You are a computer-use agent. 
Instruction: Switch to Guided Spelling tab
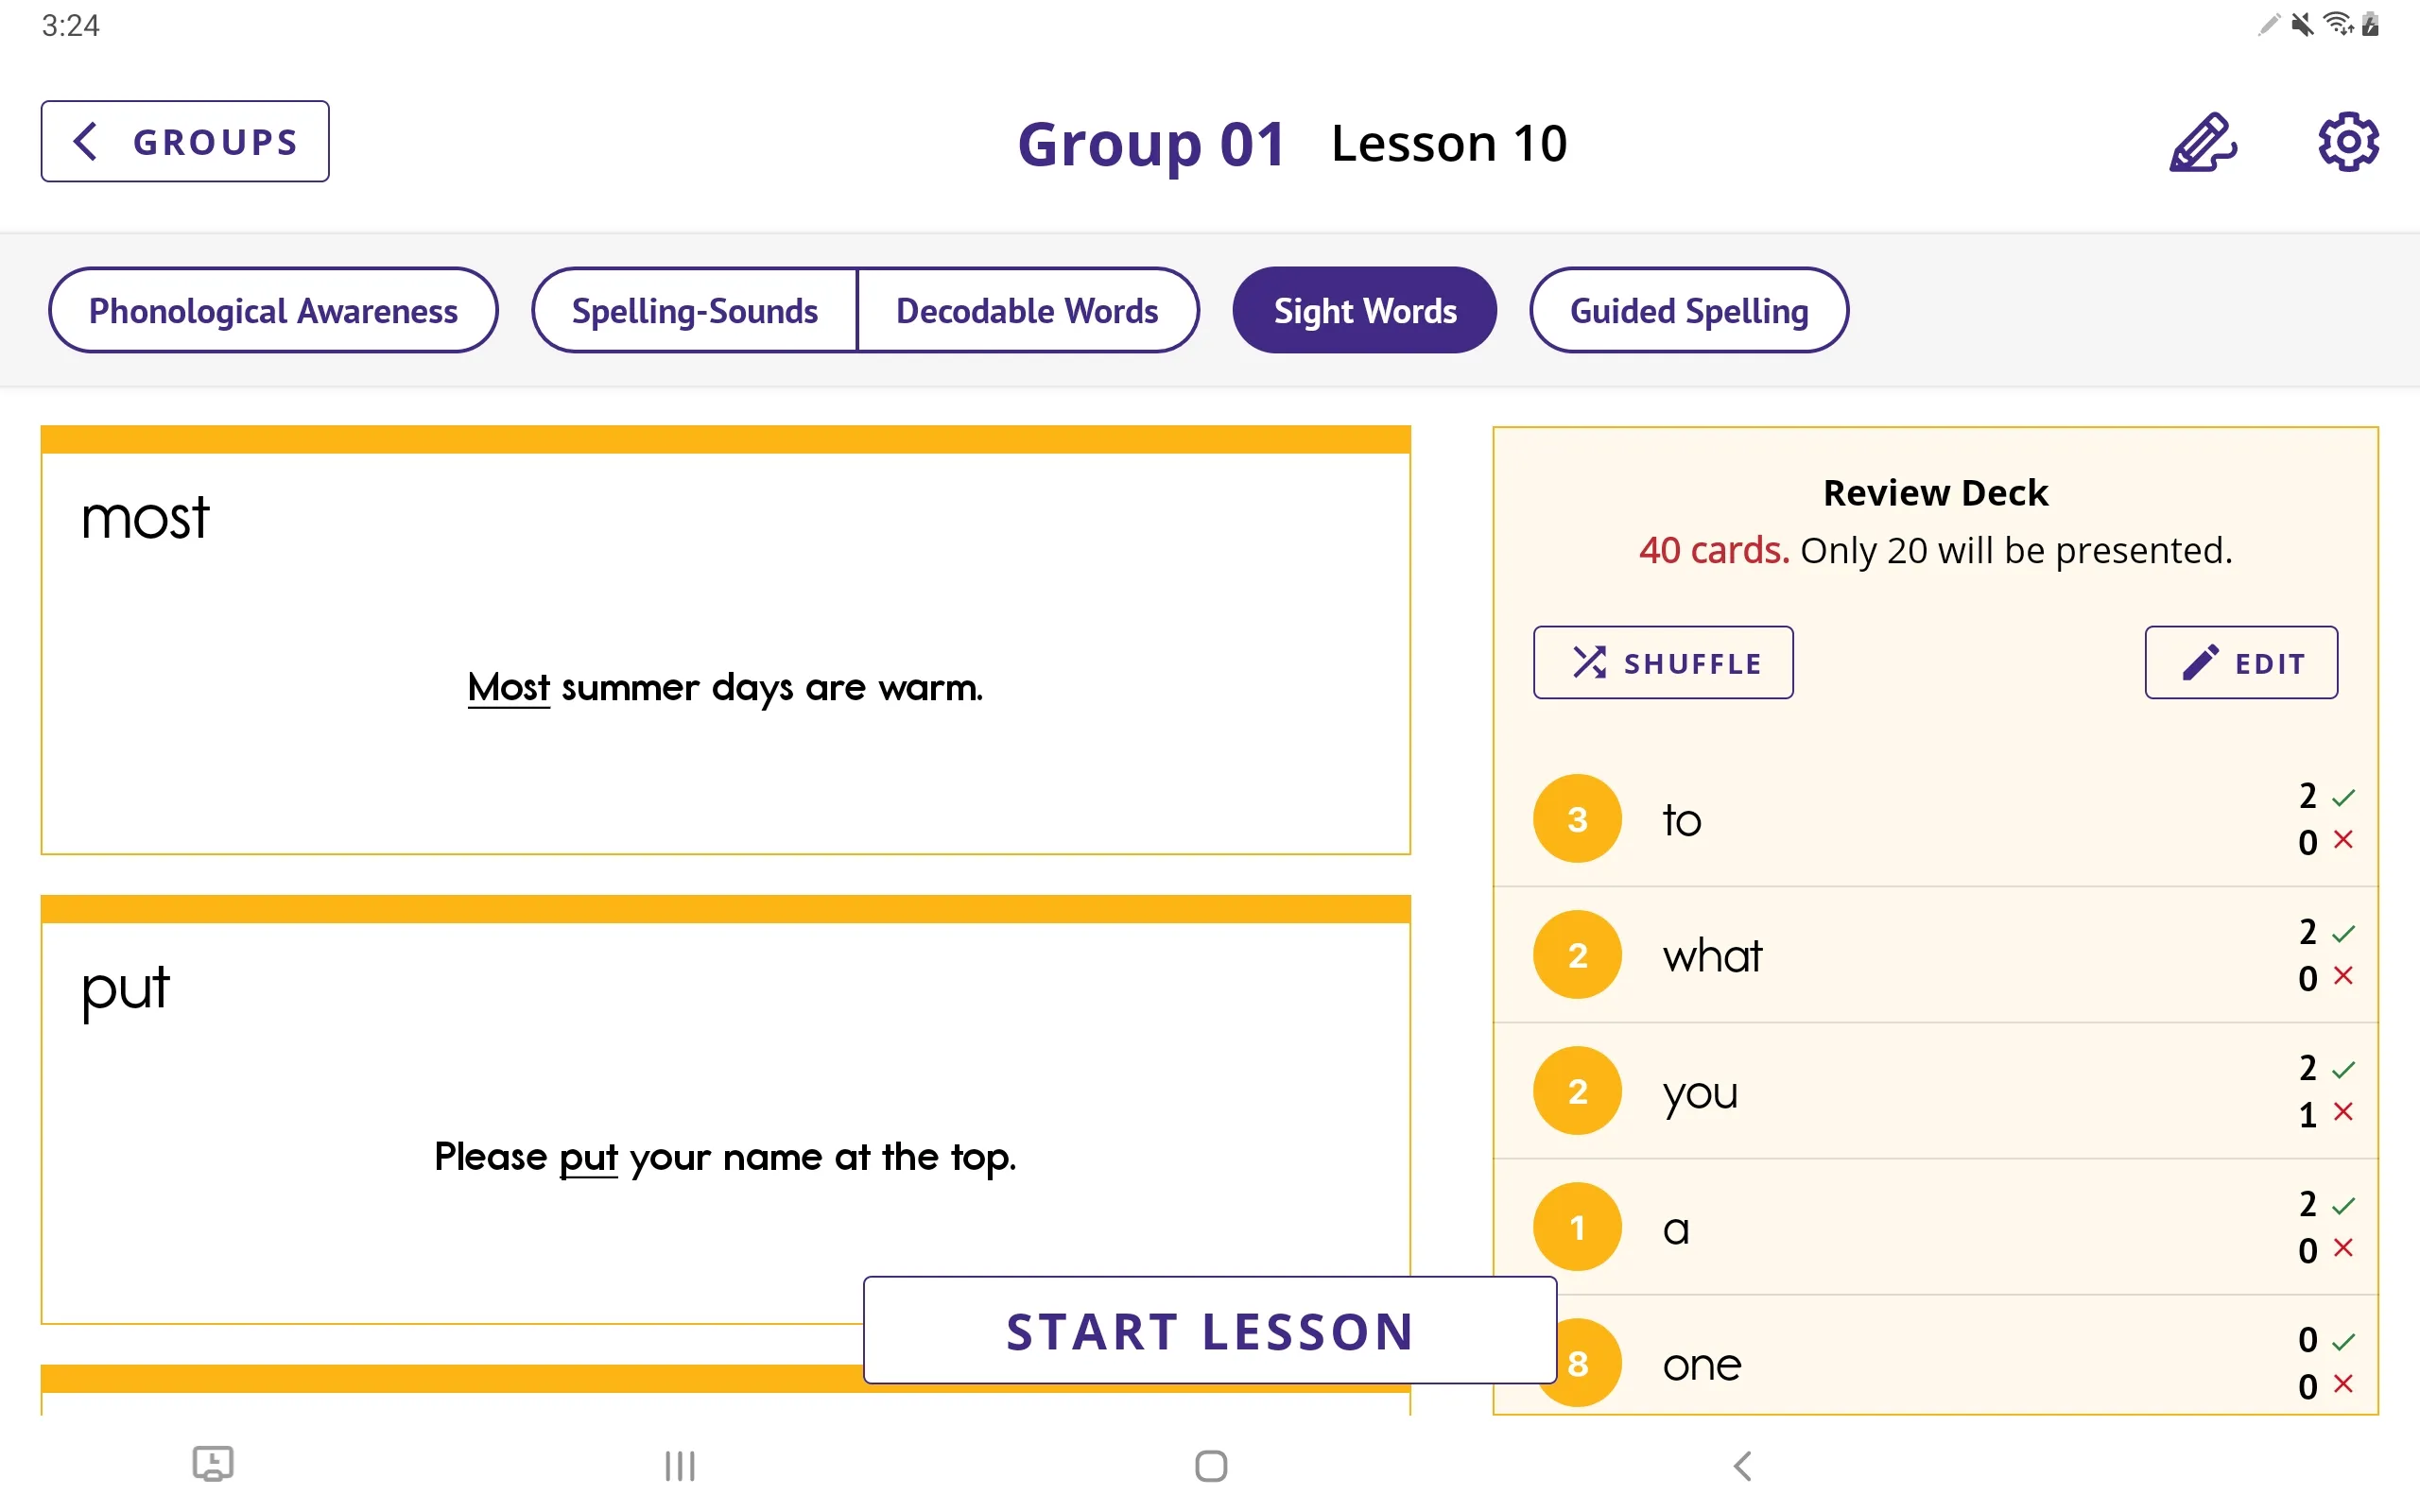pos(1689,310)
